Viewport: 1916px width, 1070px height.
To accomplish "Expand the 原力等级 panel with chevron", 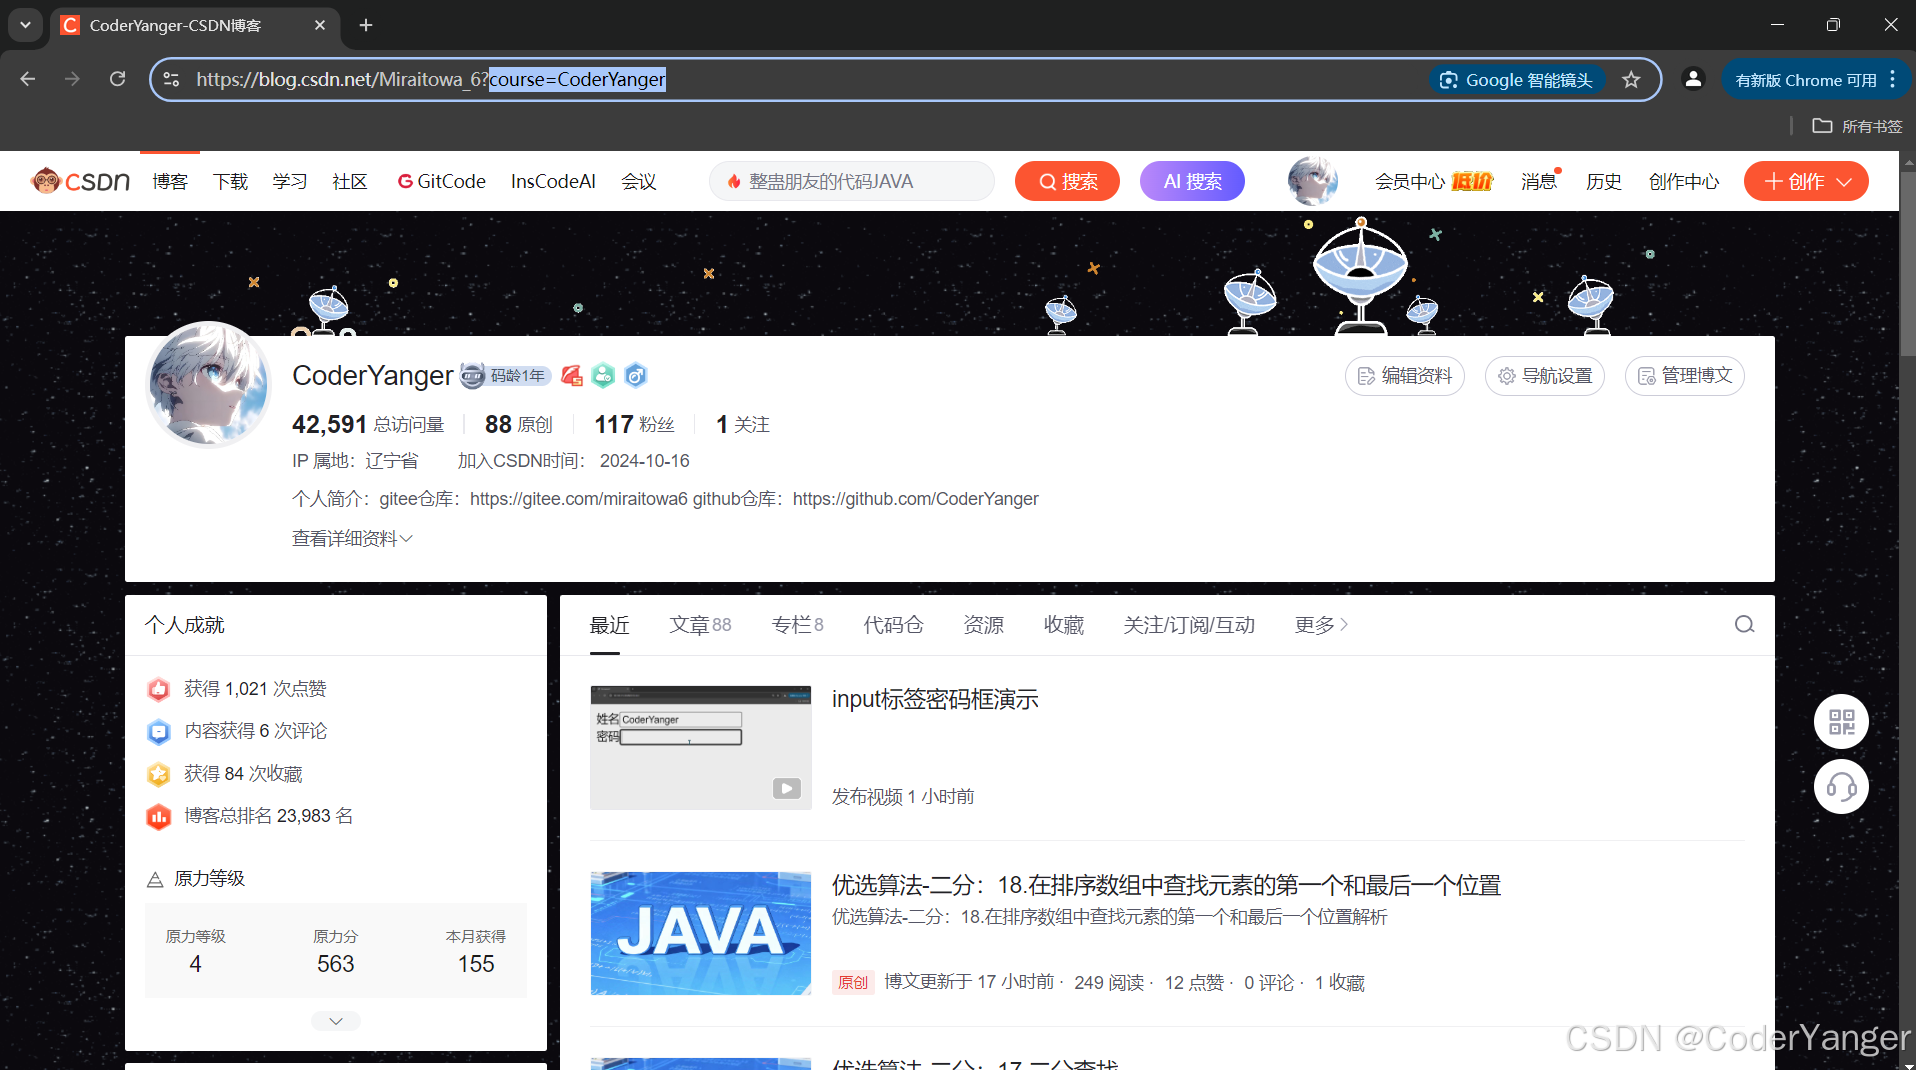I will [336, 1021].
